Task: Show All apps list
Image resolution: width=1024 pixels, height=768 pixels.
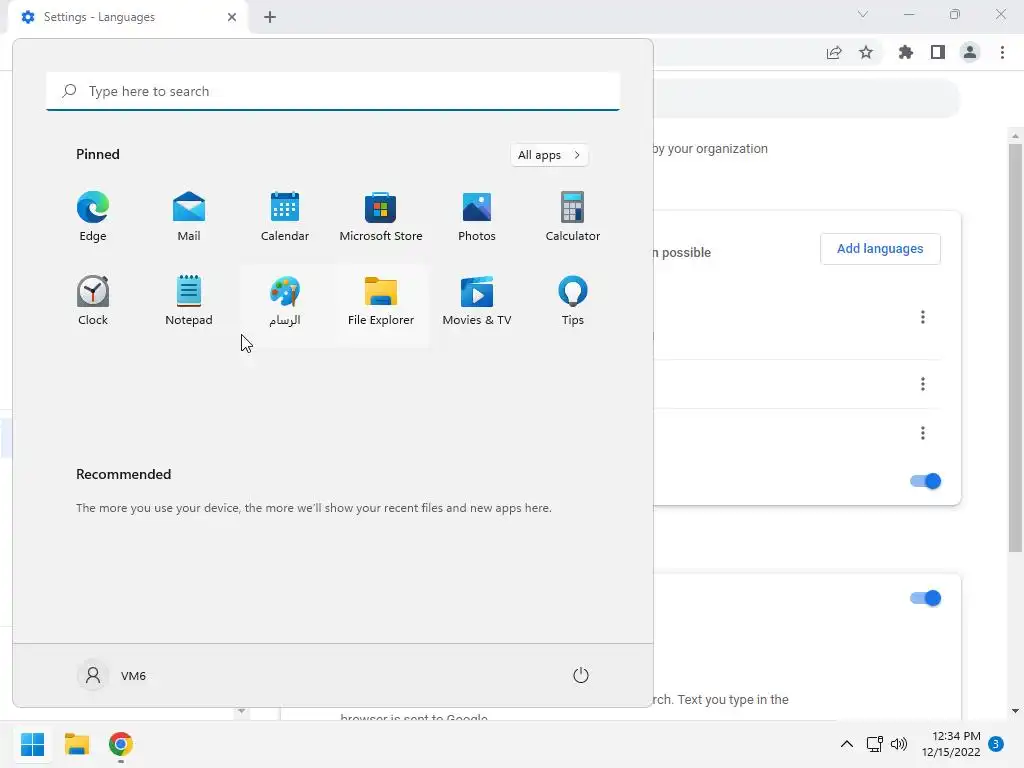Action: pyautogui.click(x=549, y=155)
